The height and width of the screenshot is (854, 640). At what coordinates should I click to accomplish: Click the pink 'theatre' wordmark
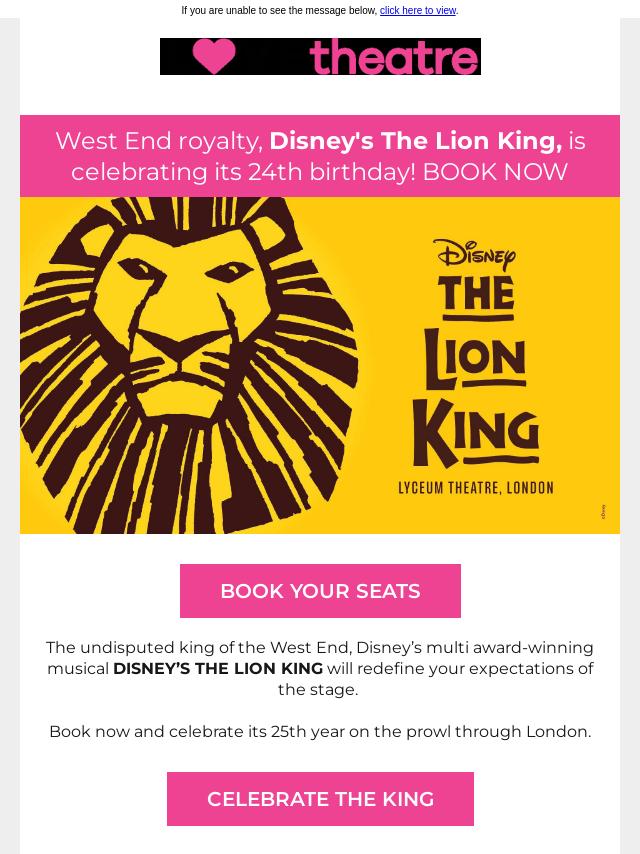pyautogui.click(x=394, y=56)
